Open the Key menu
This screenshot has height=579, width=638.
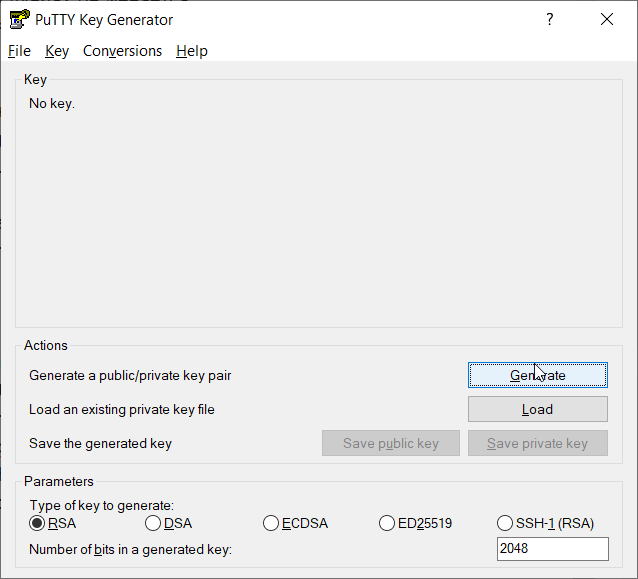point(57,51)
